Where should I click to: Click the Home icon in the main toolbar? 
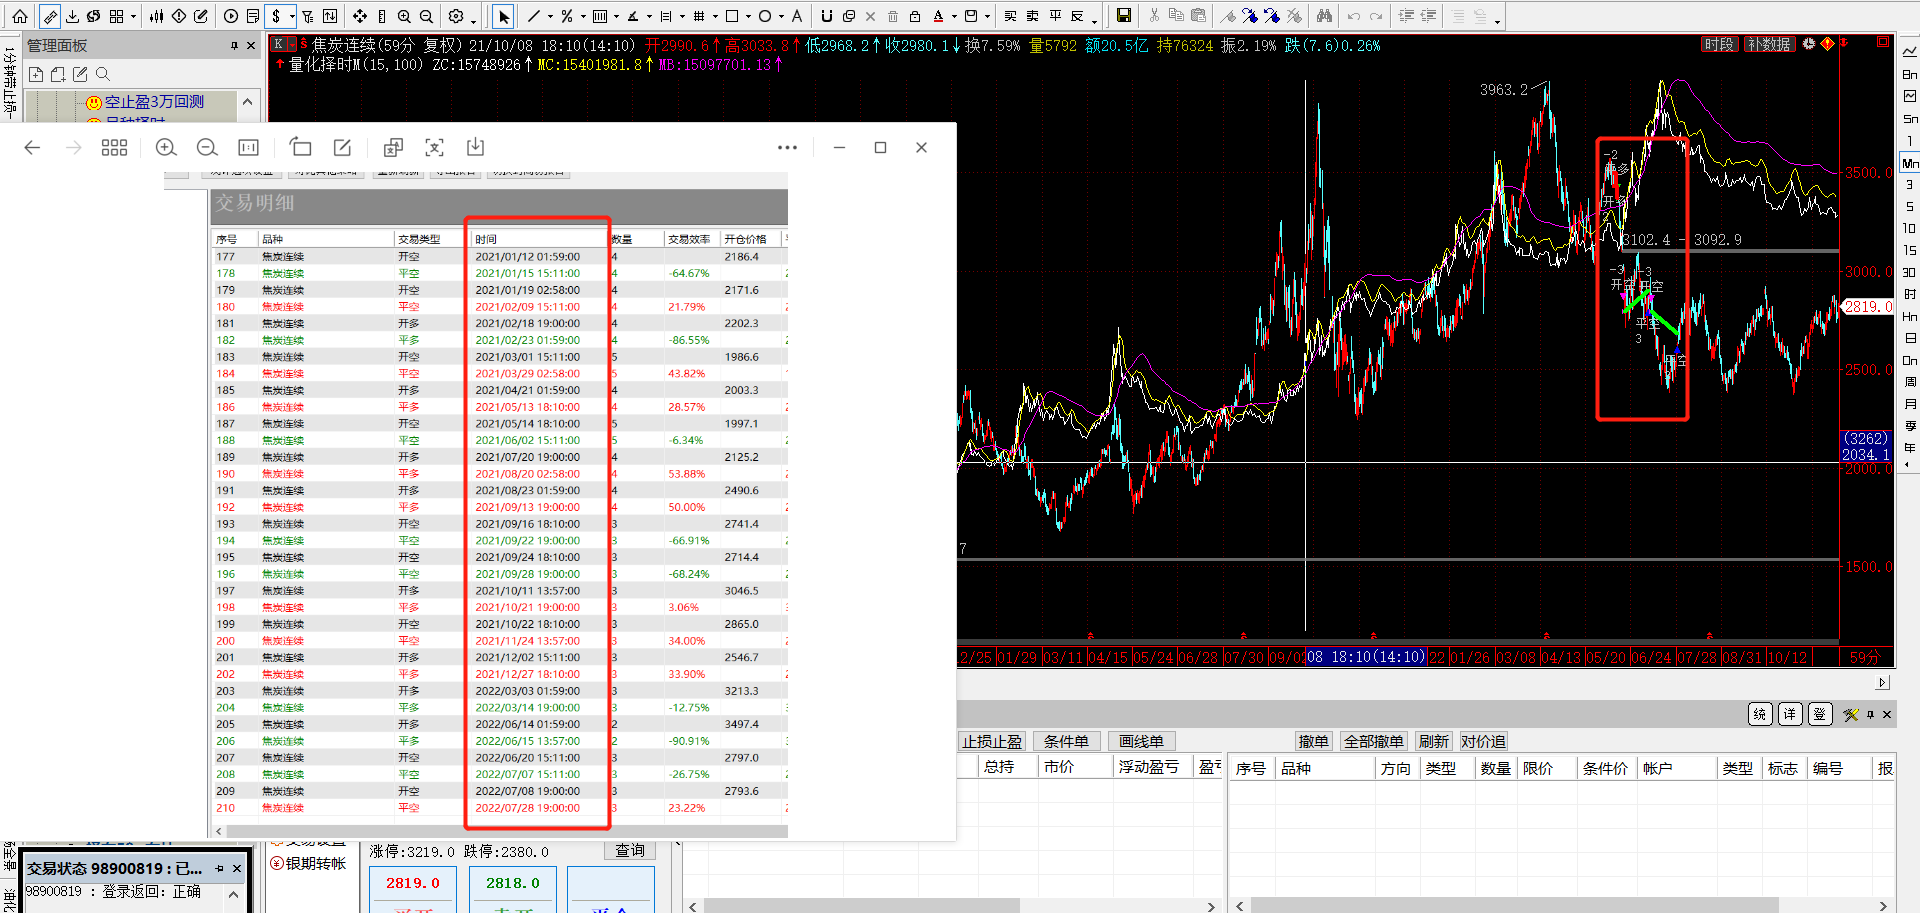pos(19,16)
